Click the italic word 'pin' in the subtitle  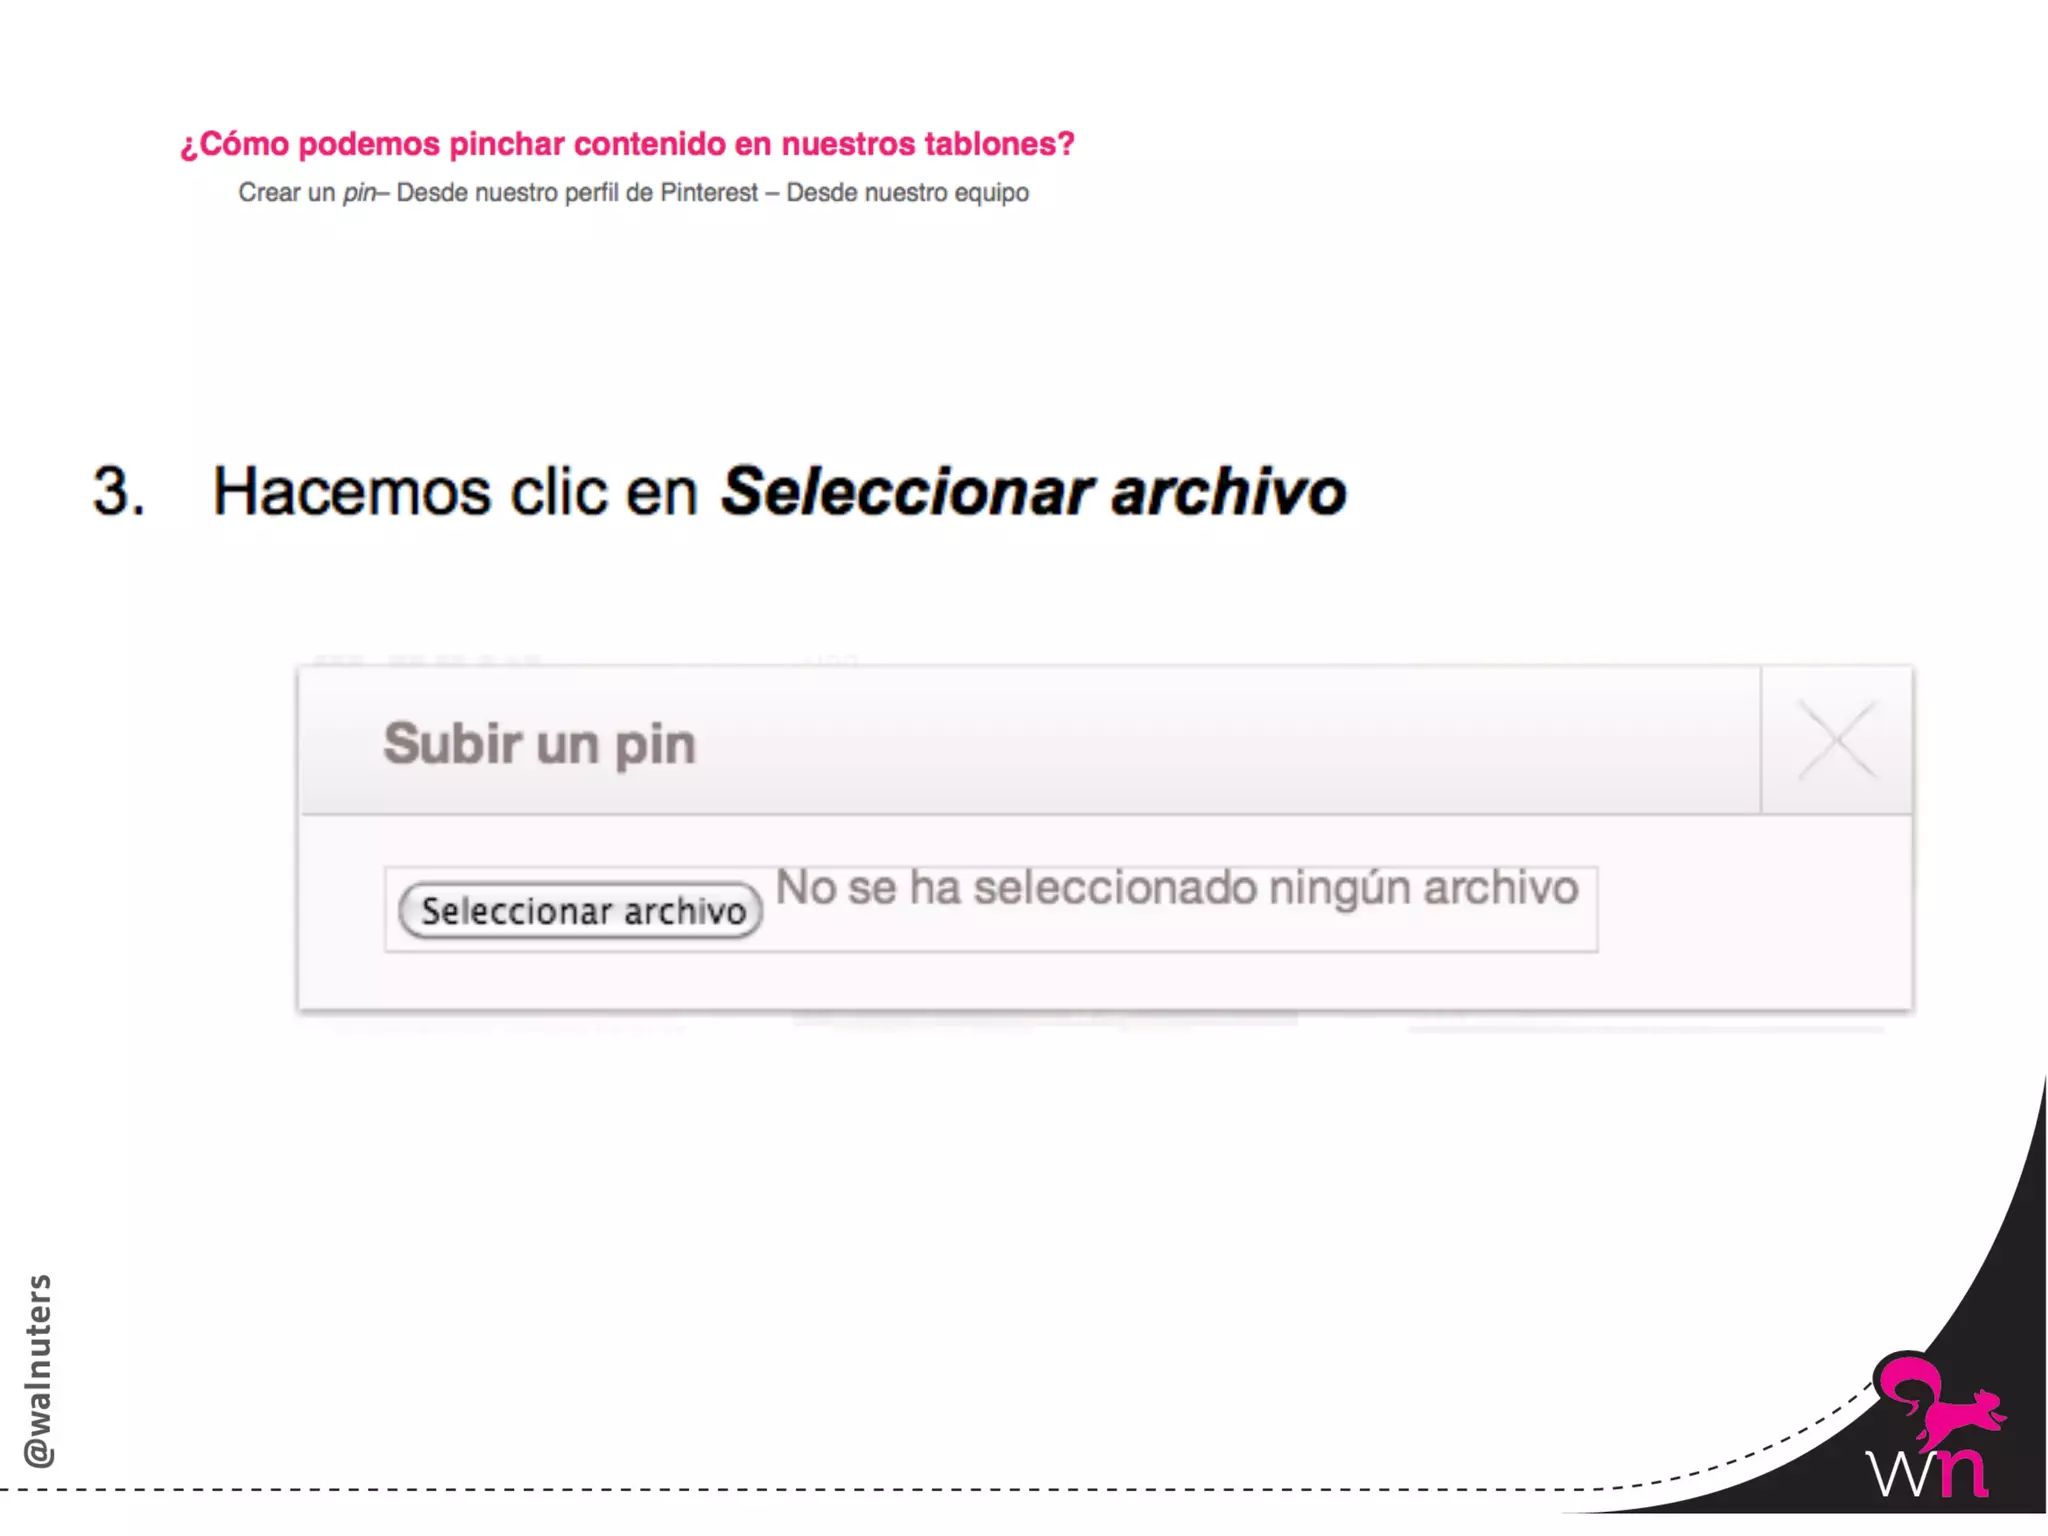pyautogui.click(x=359, y=193)
